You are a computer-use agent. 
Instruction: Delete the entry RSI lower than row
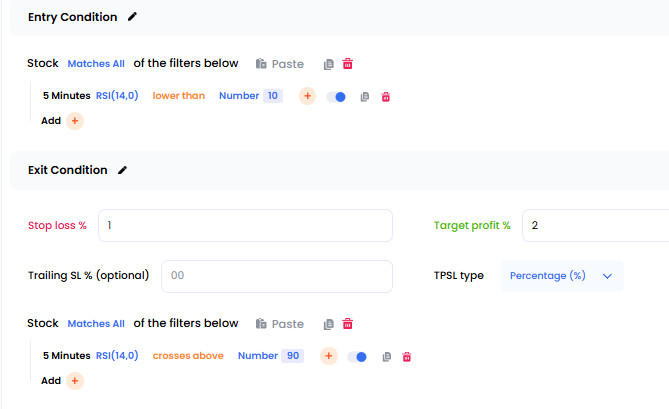pos(386,97)
